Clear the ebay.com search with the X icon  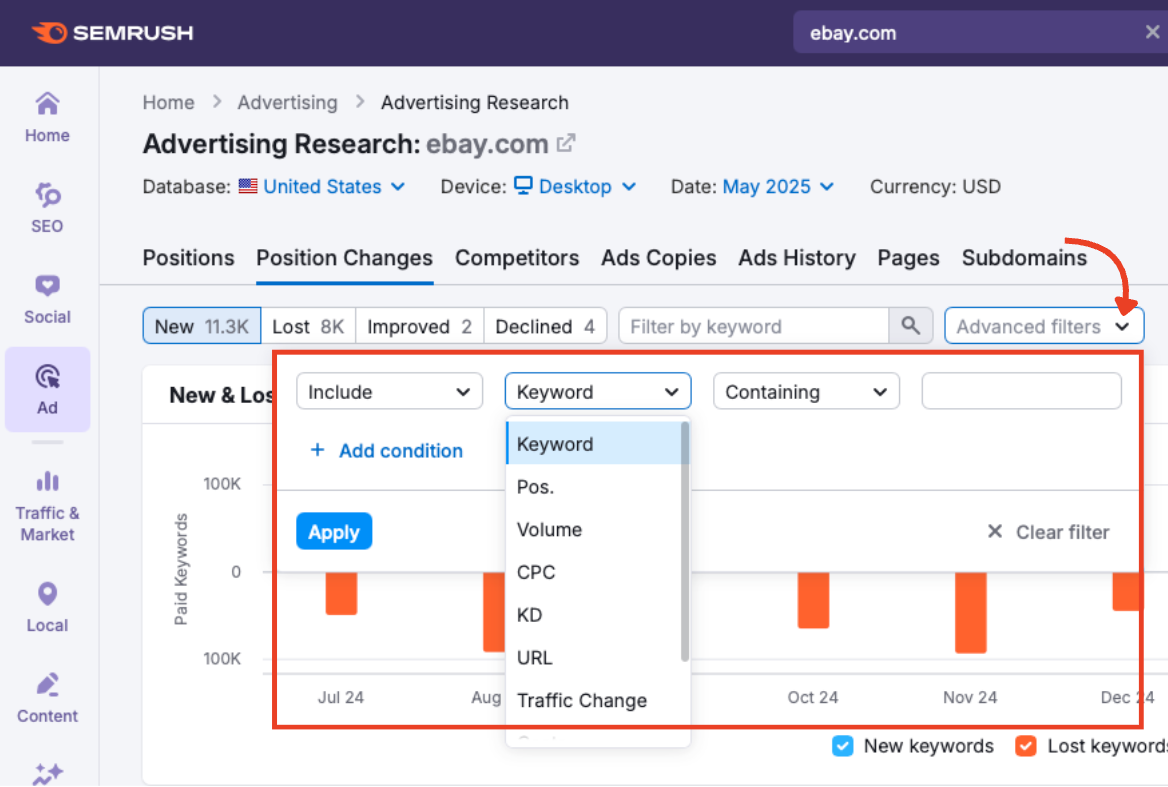[1151, 32]
